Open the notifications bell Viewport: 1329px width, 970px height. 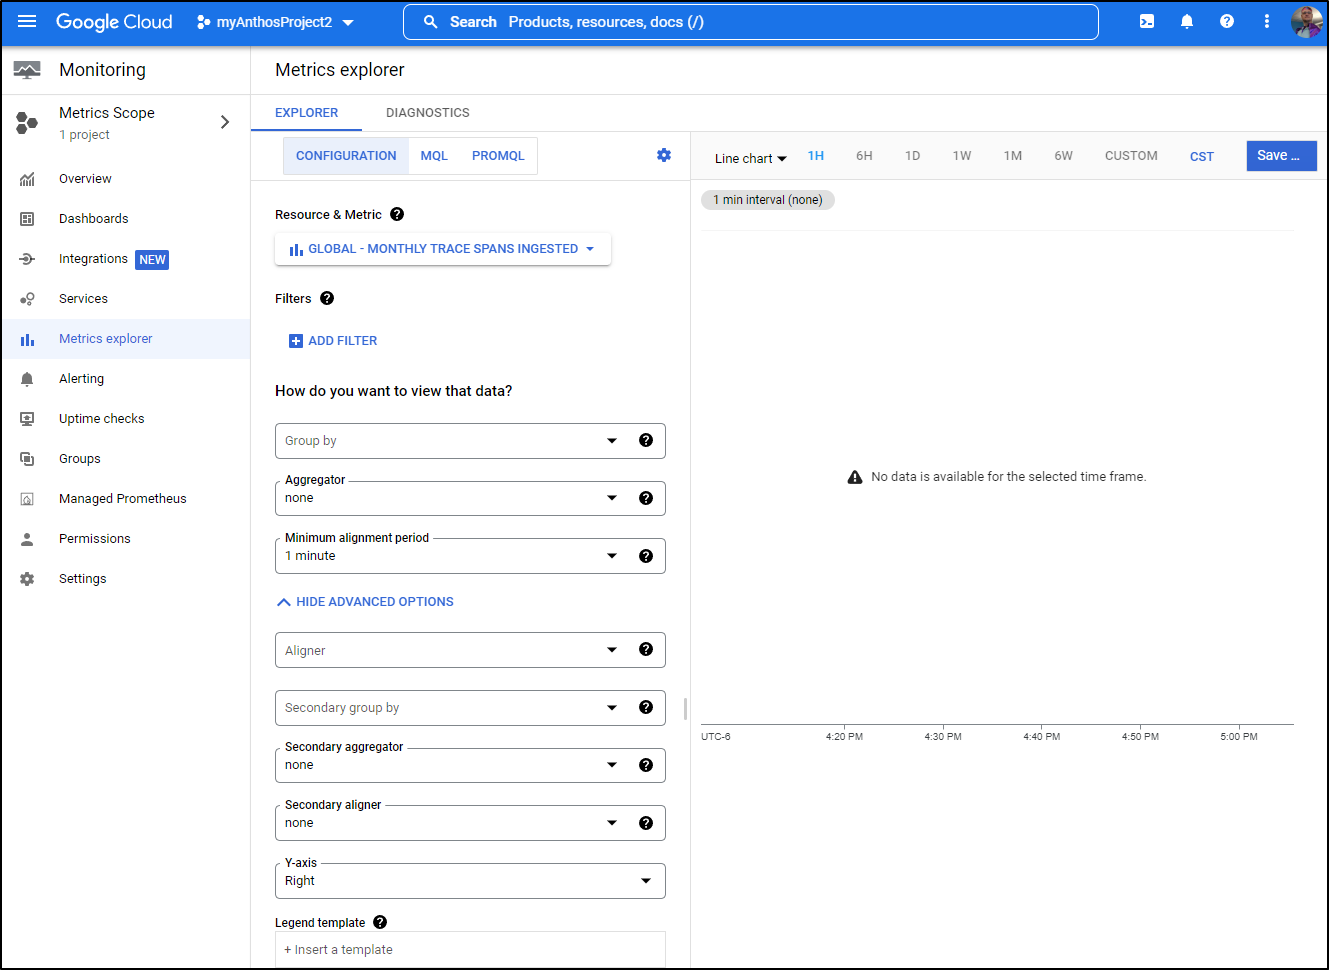click(1187, 21)
